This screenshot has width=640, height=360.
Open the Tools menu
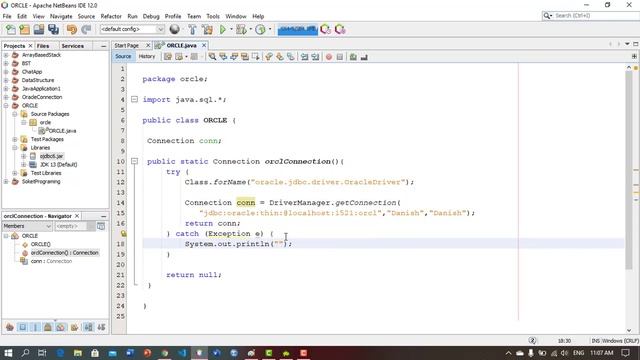point(213,16)
